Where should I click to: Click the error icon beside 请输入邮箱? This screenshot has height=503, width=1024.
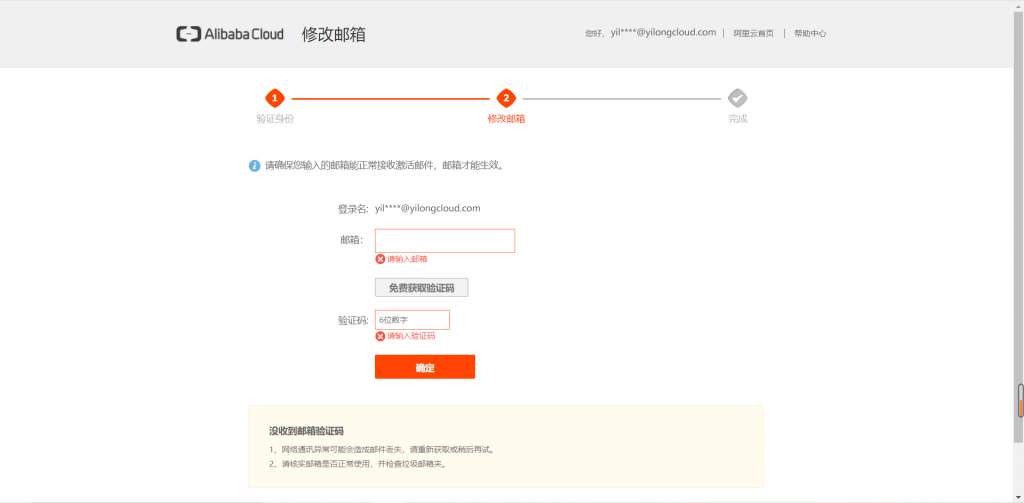pyautogui.click(x=380, y=259)
